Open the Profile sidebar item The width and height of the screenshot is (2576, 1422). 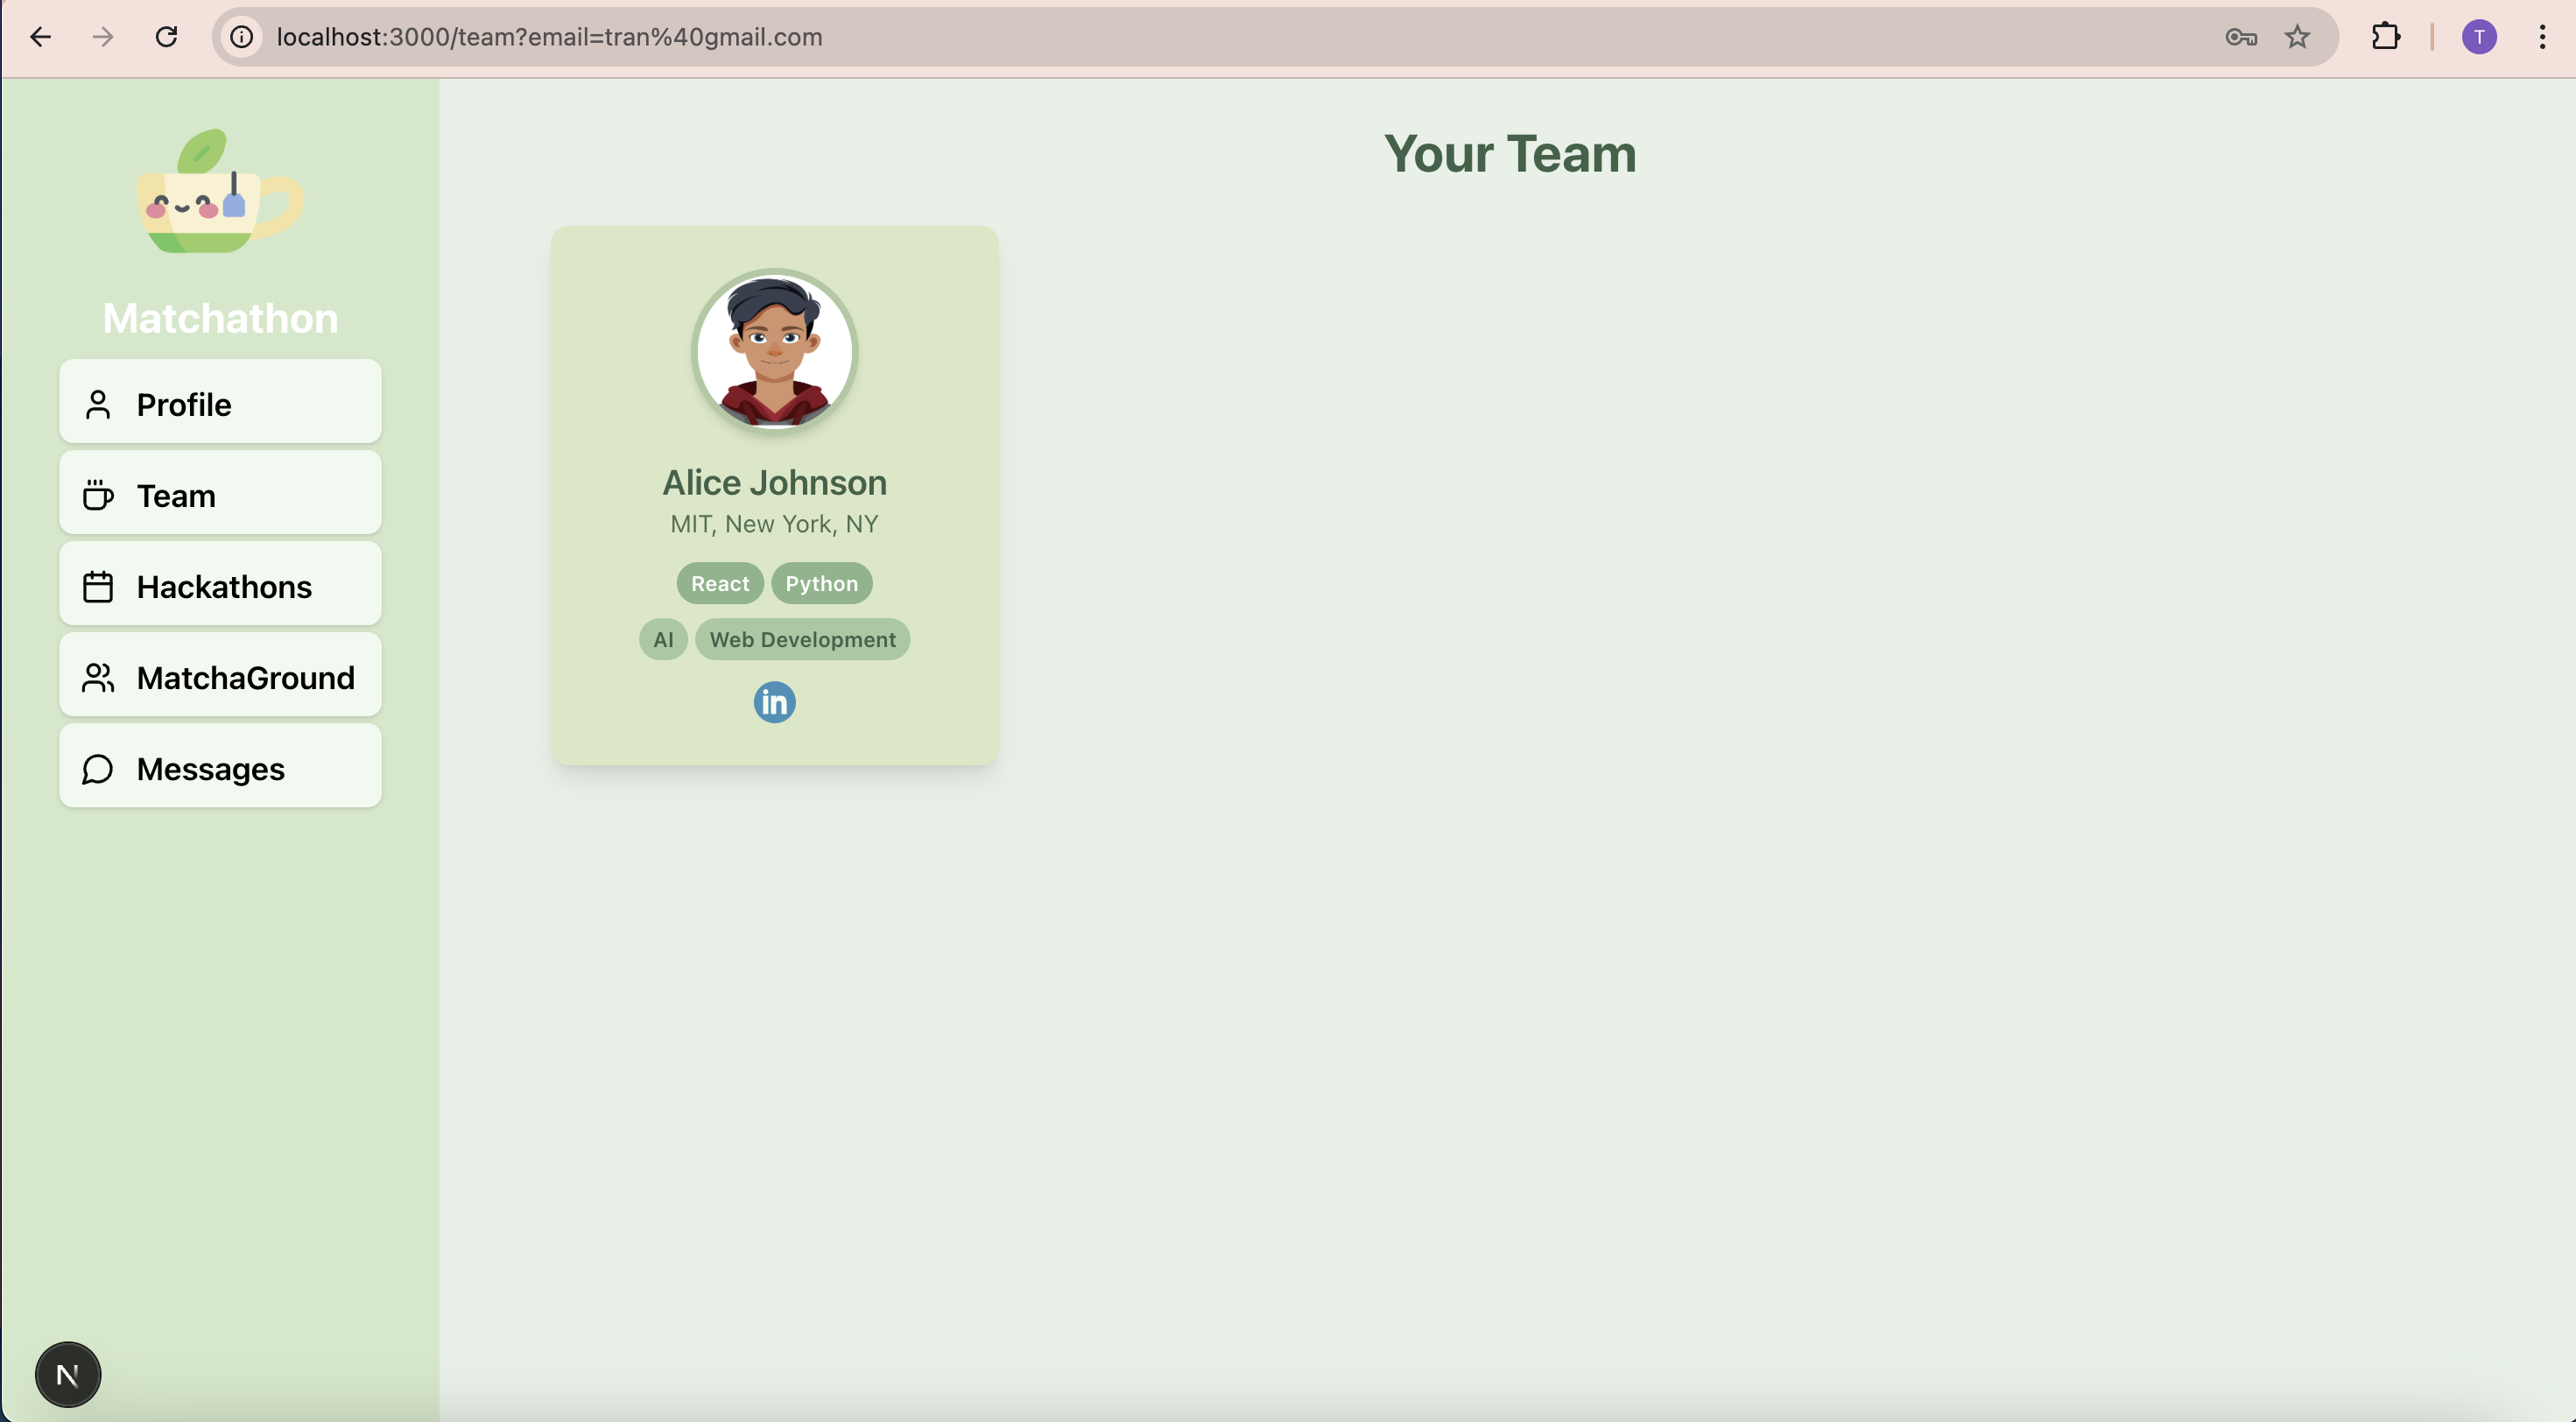220,403
